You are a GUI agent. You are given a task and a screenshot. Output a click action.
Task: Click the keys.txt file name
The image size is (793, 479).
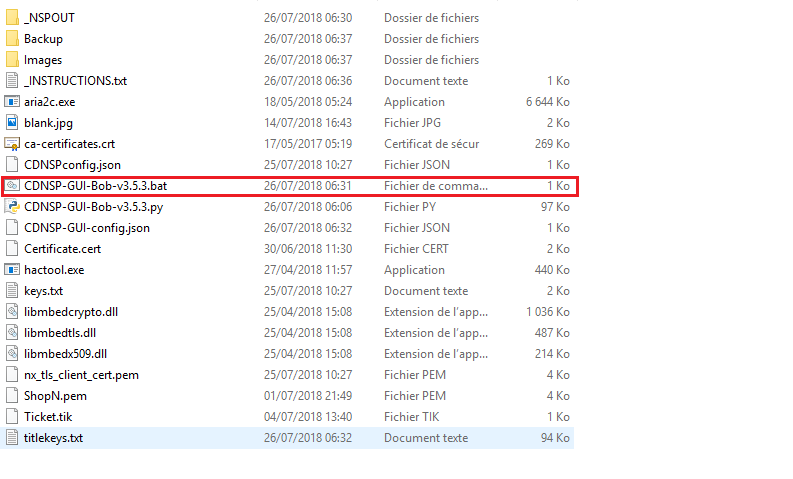(43, 291)
